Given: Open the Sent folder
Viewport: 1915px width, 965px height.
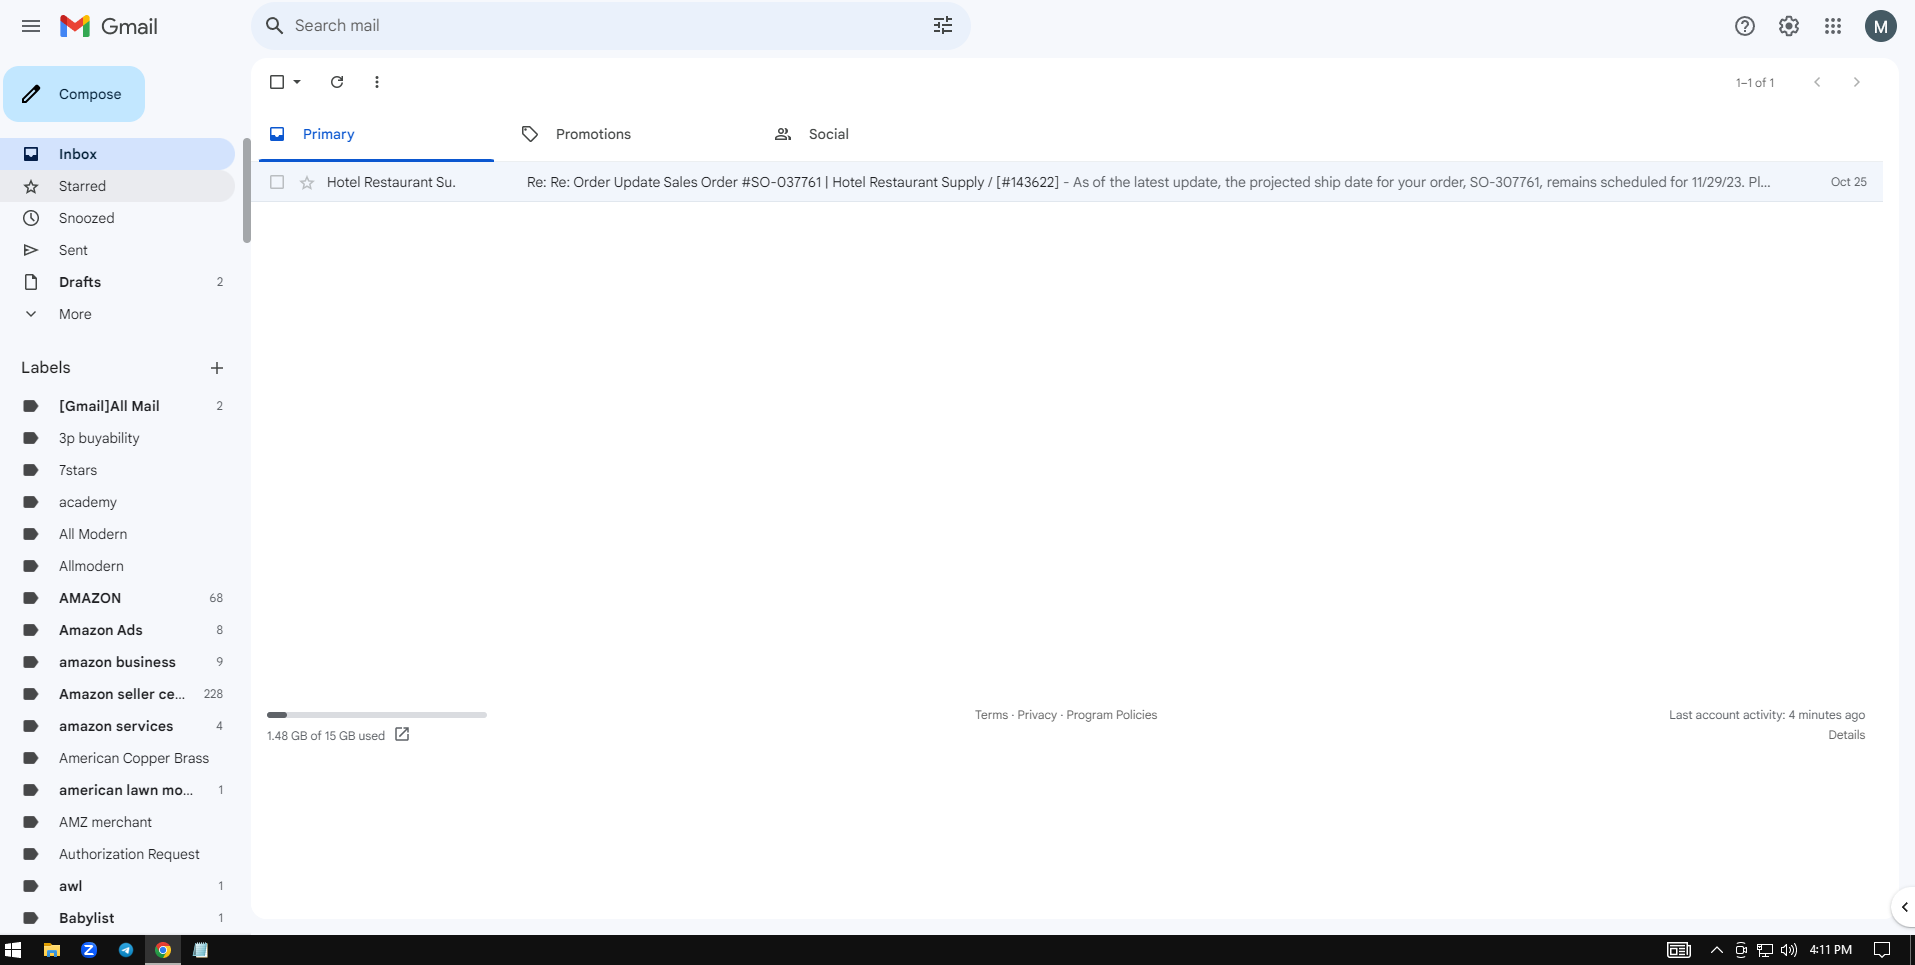Looking at the screenshot, I should coord(118,250).
